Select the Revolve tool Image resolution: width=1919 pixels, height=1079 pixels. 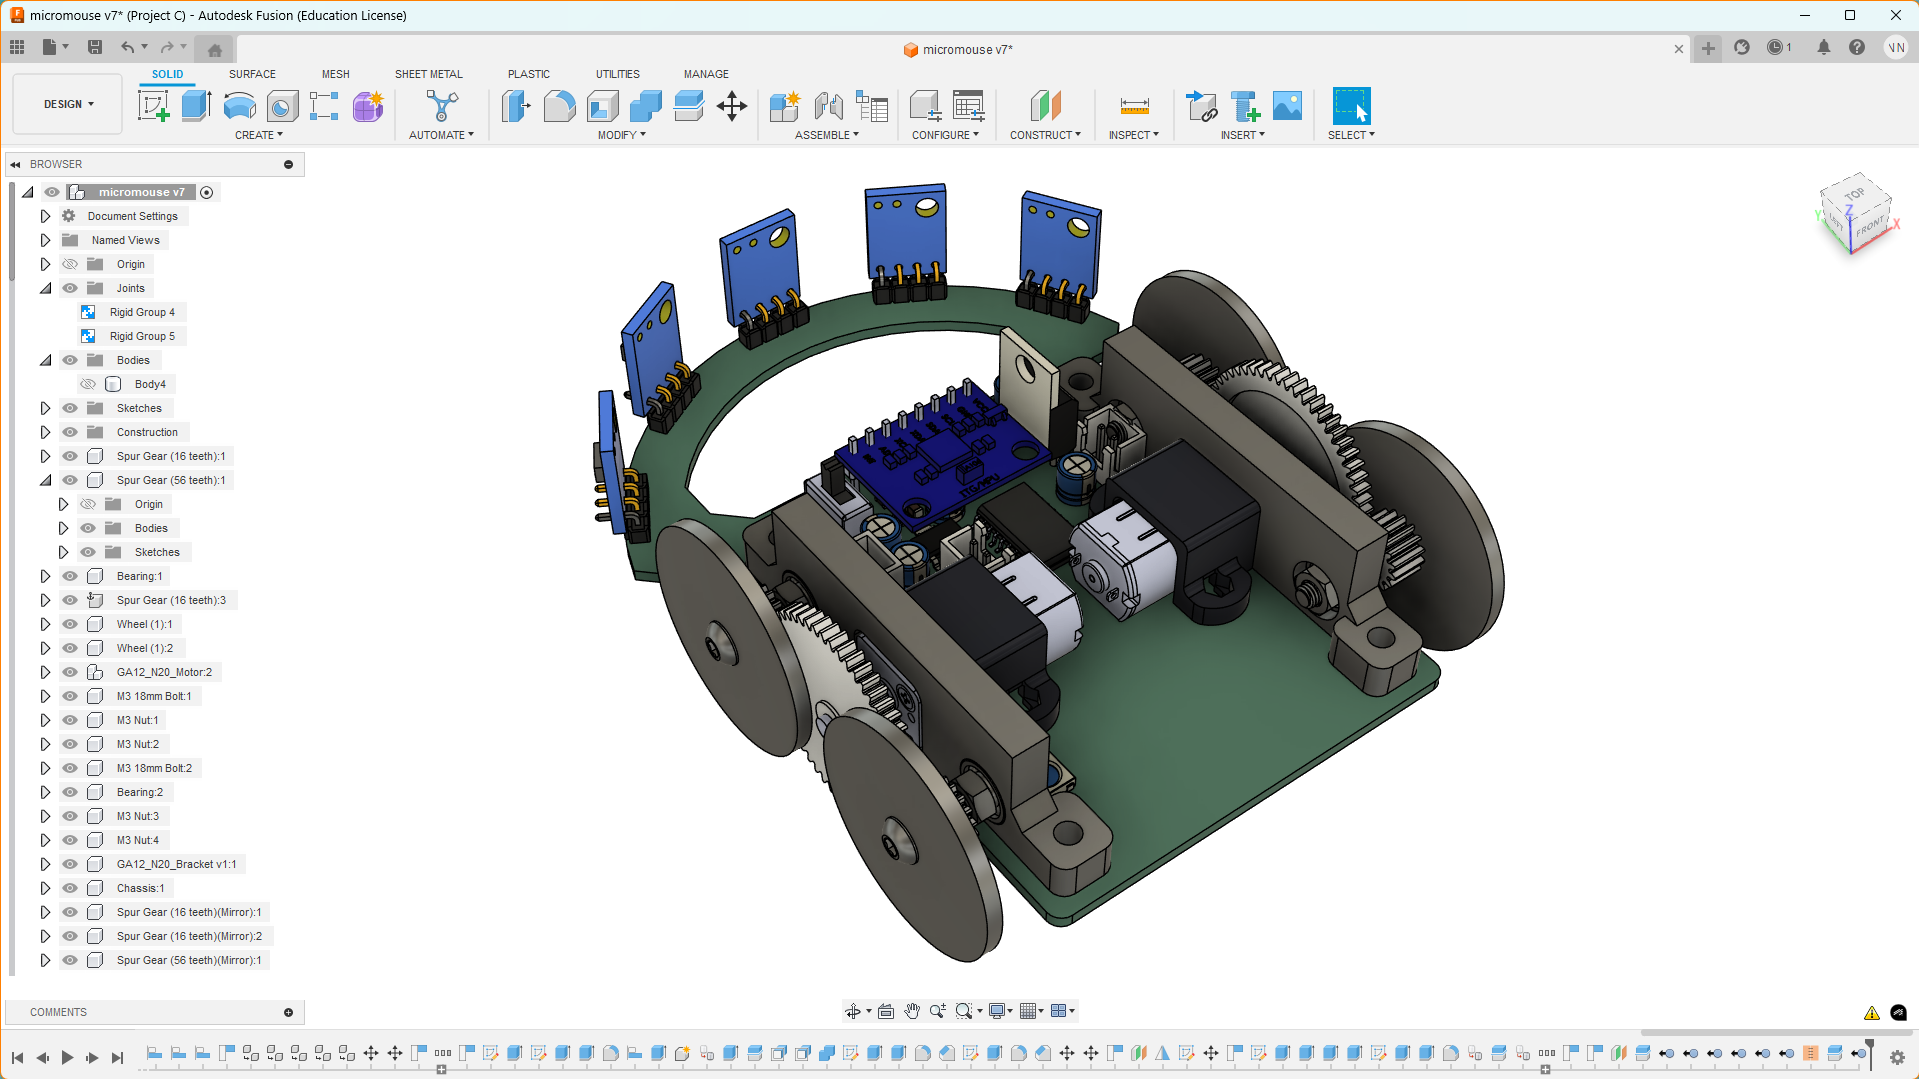239,106
